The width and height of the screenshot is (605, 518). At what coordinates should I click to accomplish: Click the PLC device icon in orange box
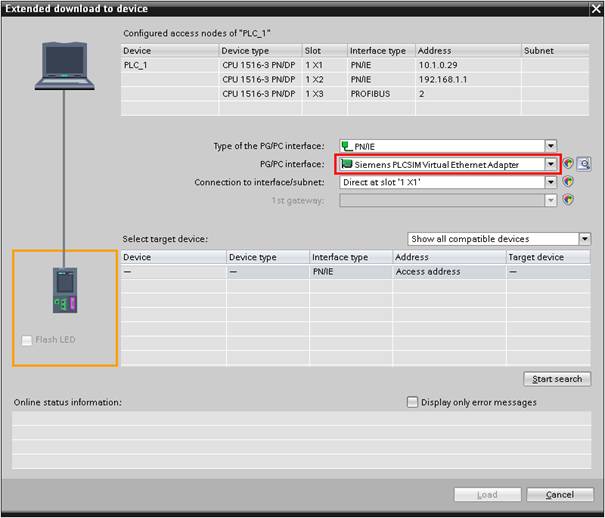[x=64, y=291]
